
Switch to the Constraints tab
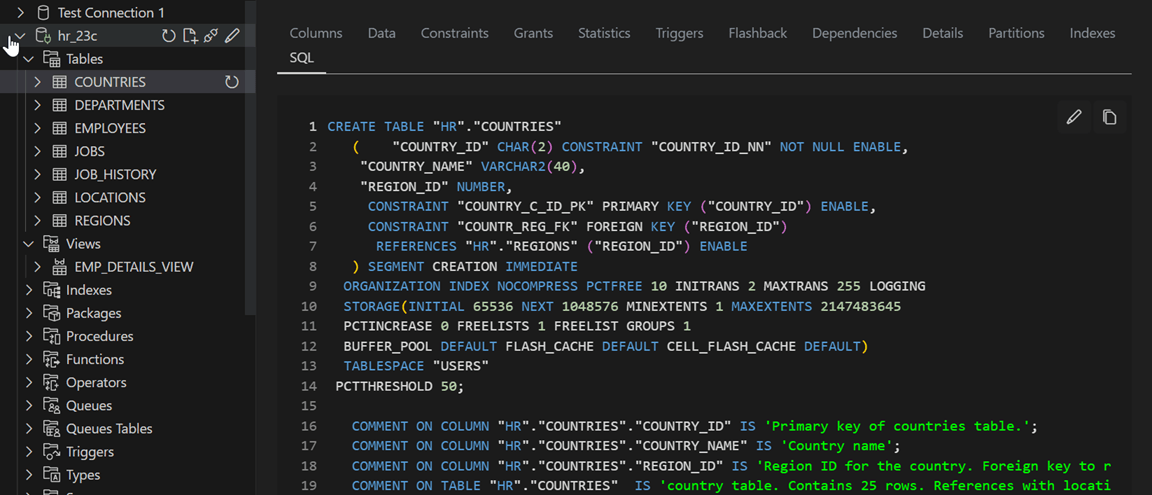[x=454, y=33]
